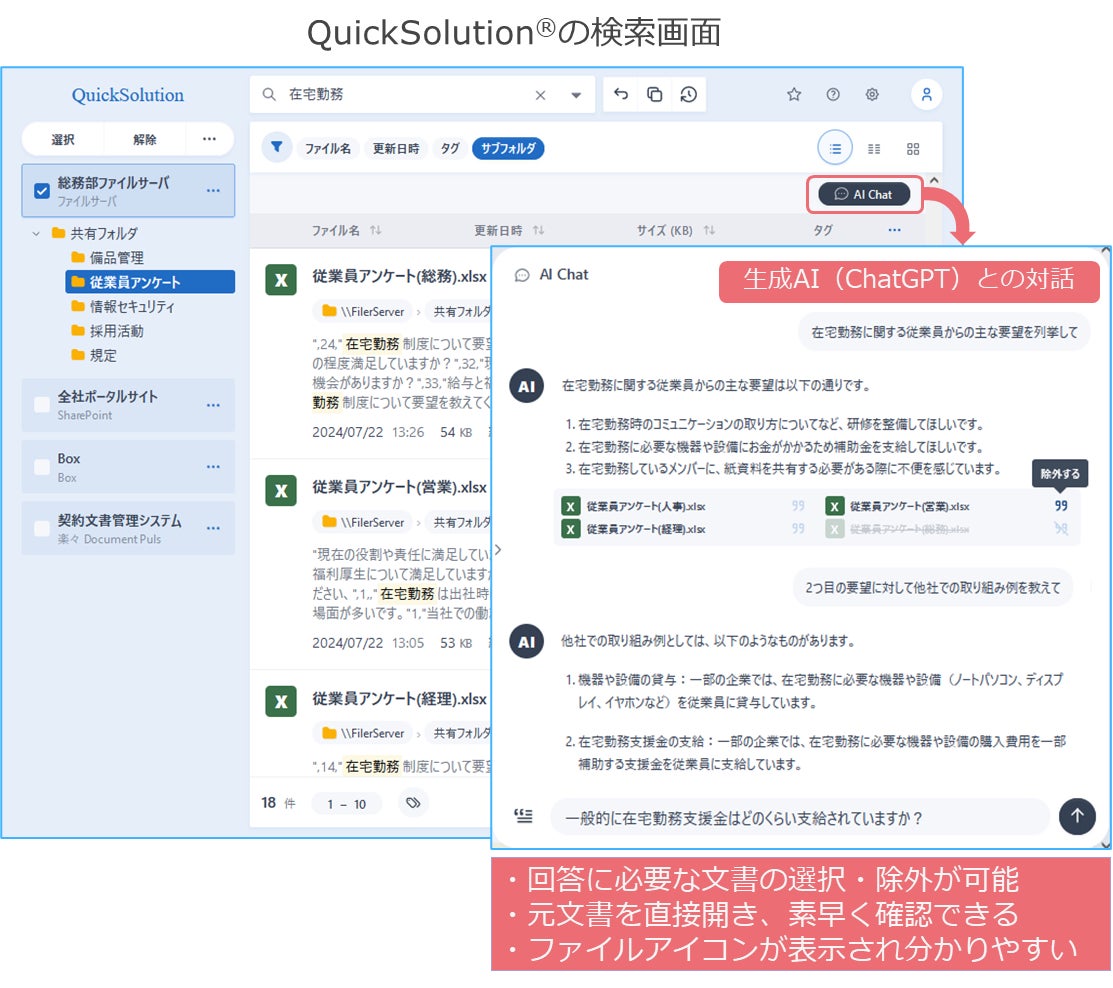Open search history clock icon

coord(688,94)
